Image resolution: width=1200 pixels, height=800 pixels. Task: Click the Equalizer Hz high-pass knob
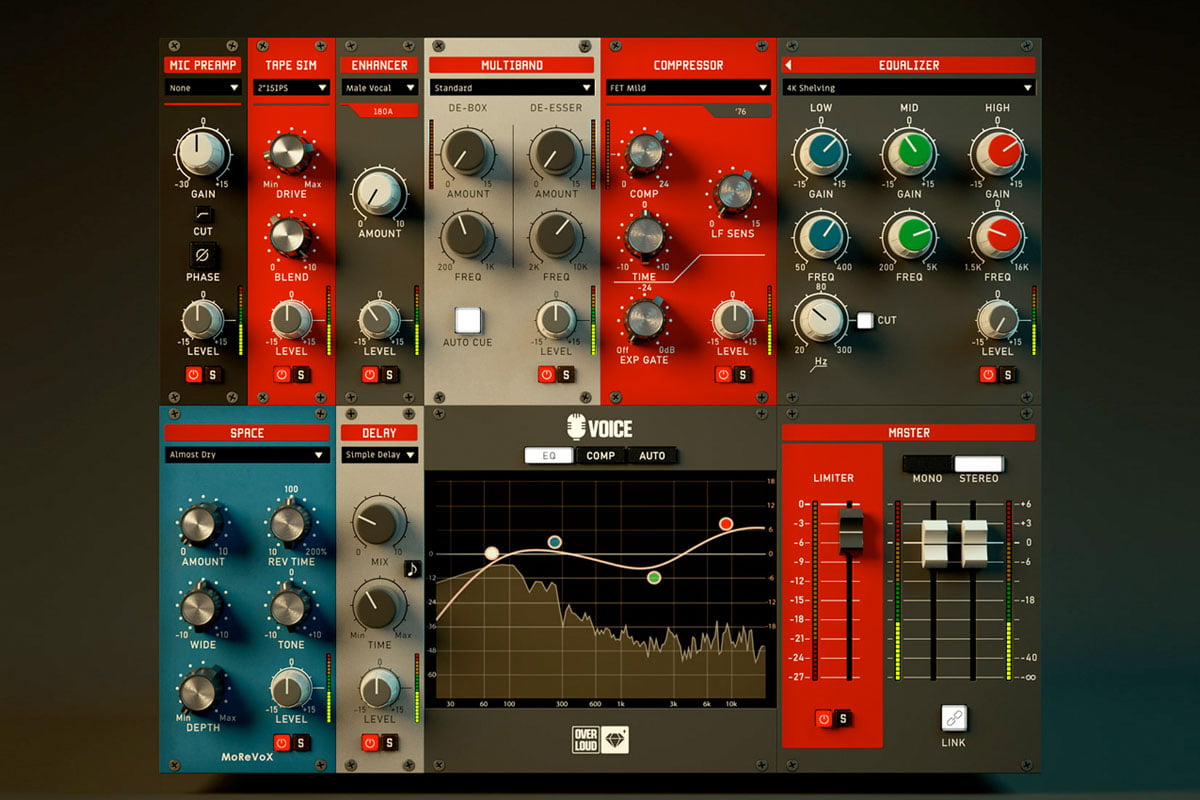821,321
